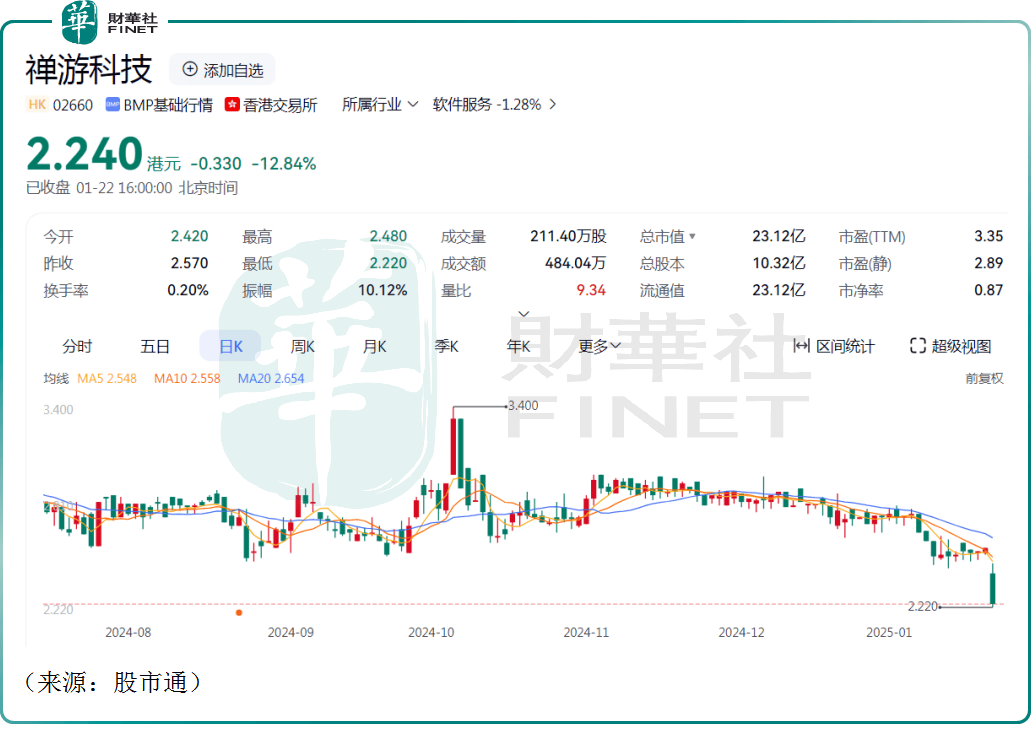Click the BMP基础行情 blue badge icon
The width and height of the screenshot is (1031, 744).
click(x=112, y=105)
